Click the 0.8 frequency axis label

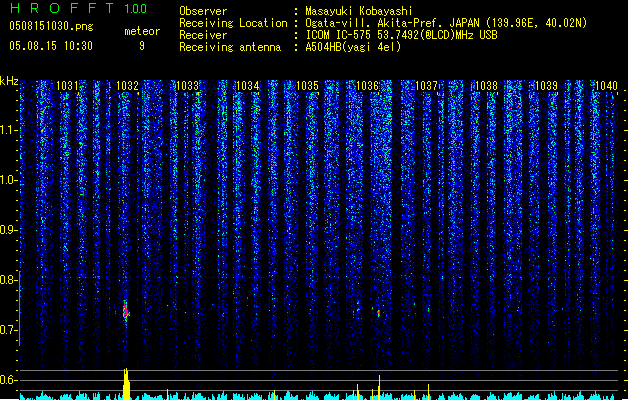click(8, 280)
